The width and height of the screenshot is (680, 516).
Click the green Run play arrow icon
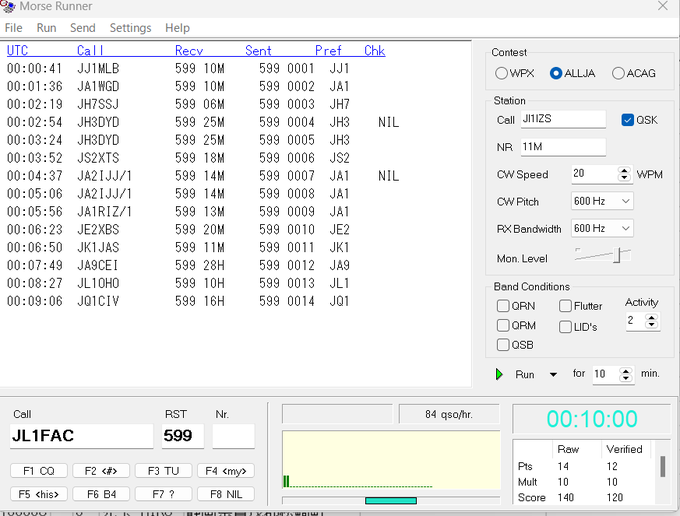tap(499, 374)
